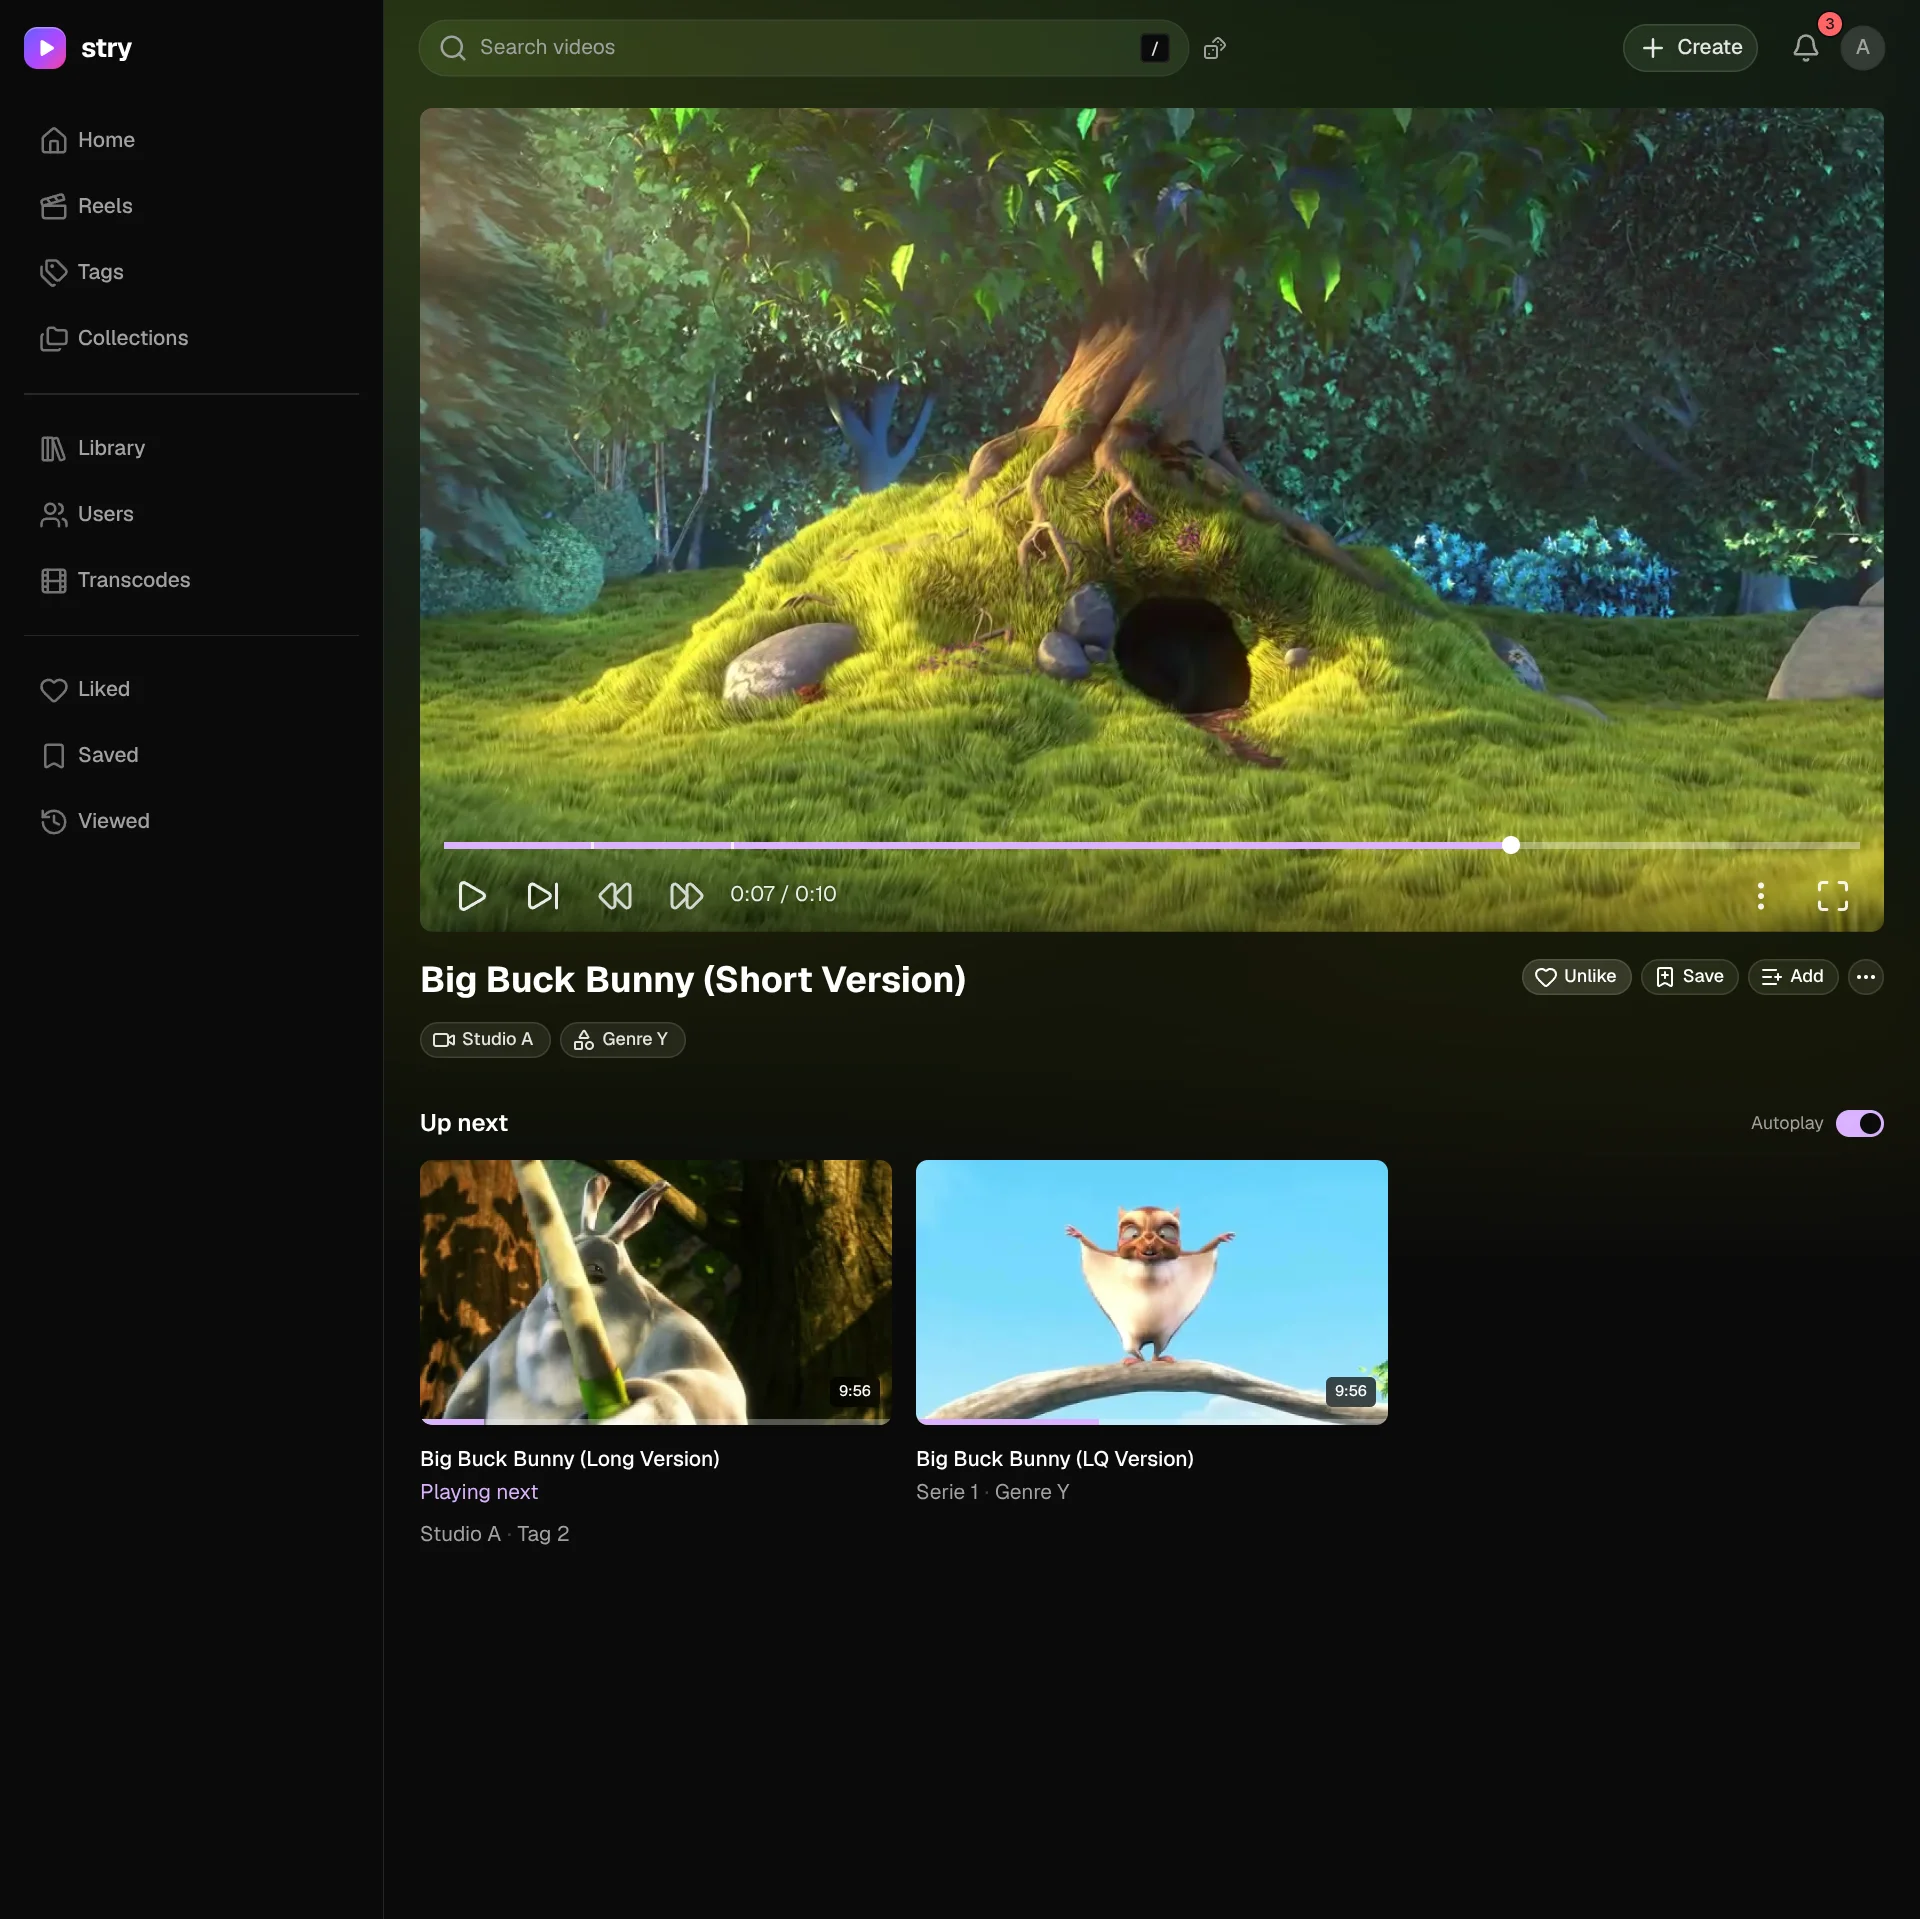Click the video progress bar handle
The image size is (1920, 1919).
tap(1511, 845)
